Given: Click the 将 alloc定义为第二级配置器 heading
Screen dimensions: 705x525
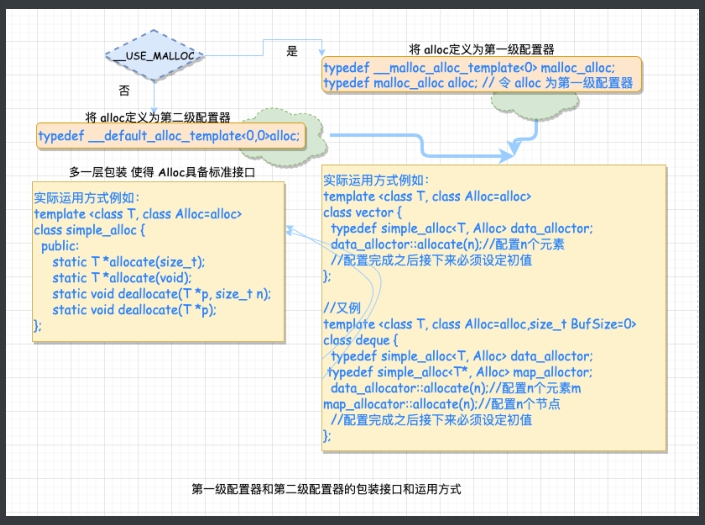Looking at the screenshot, I should 158,117.
